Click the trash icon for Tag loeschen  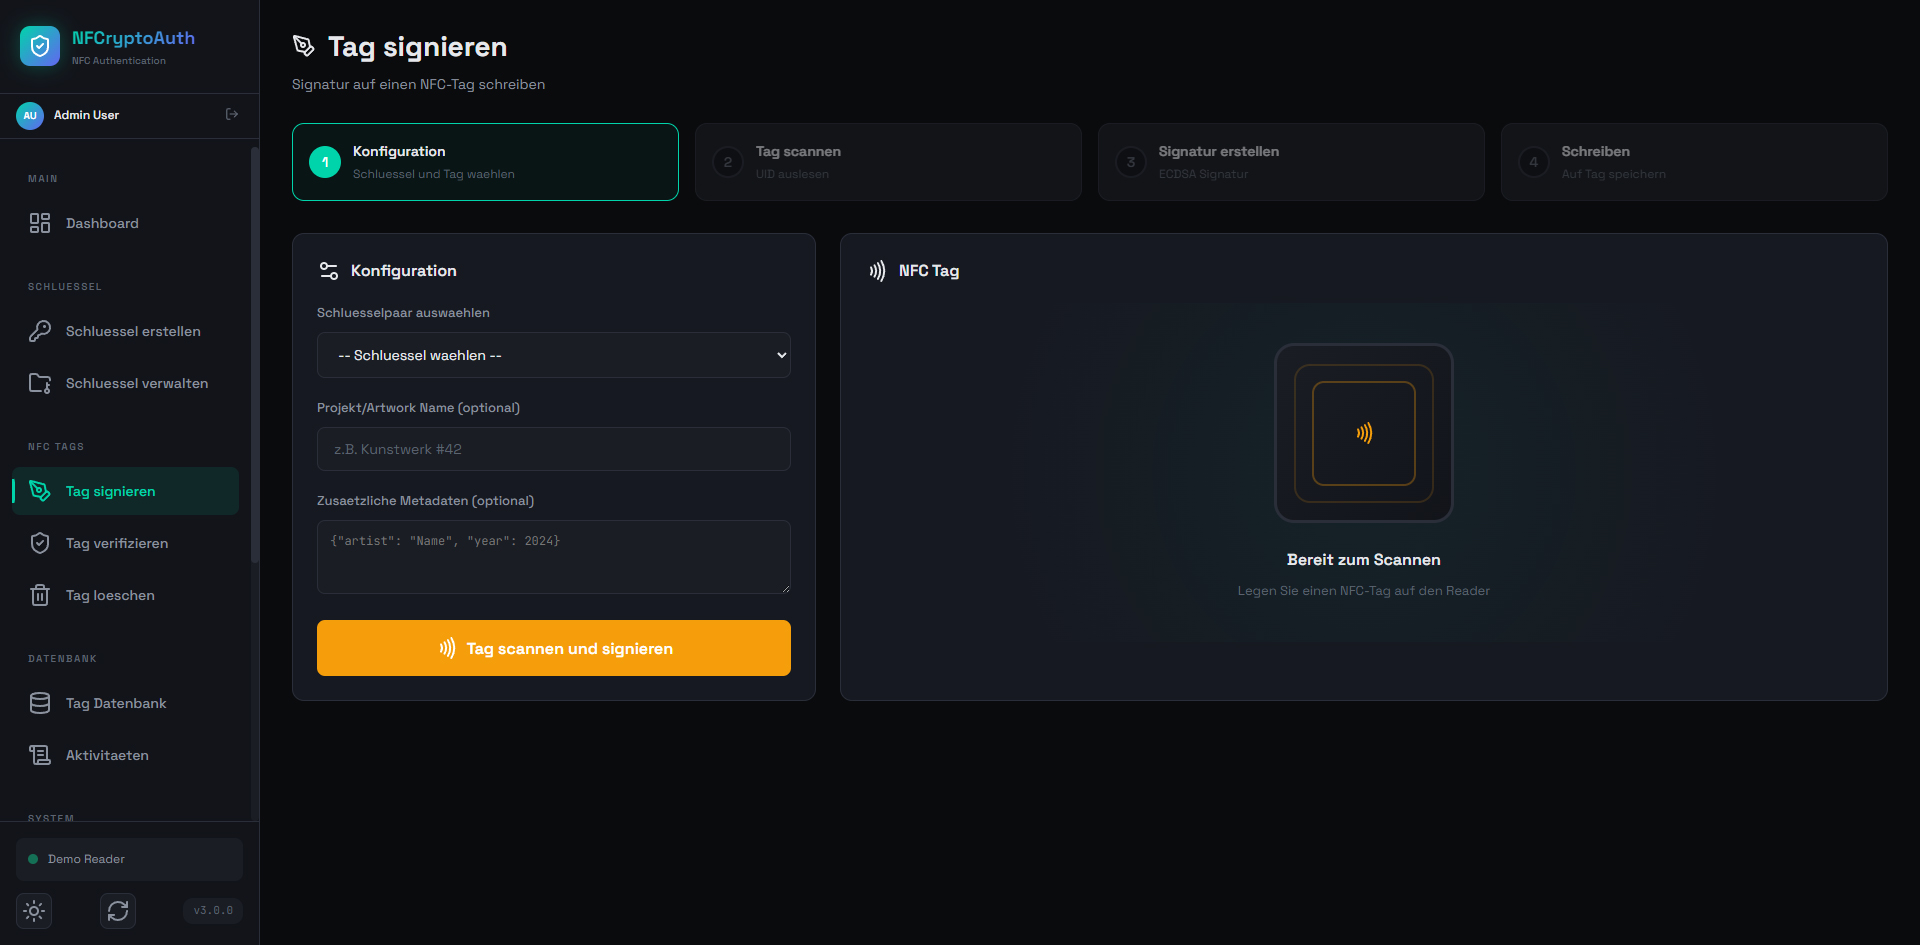(x=40, y=595)
